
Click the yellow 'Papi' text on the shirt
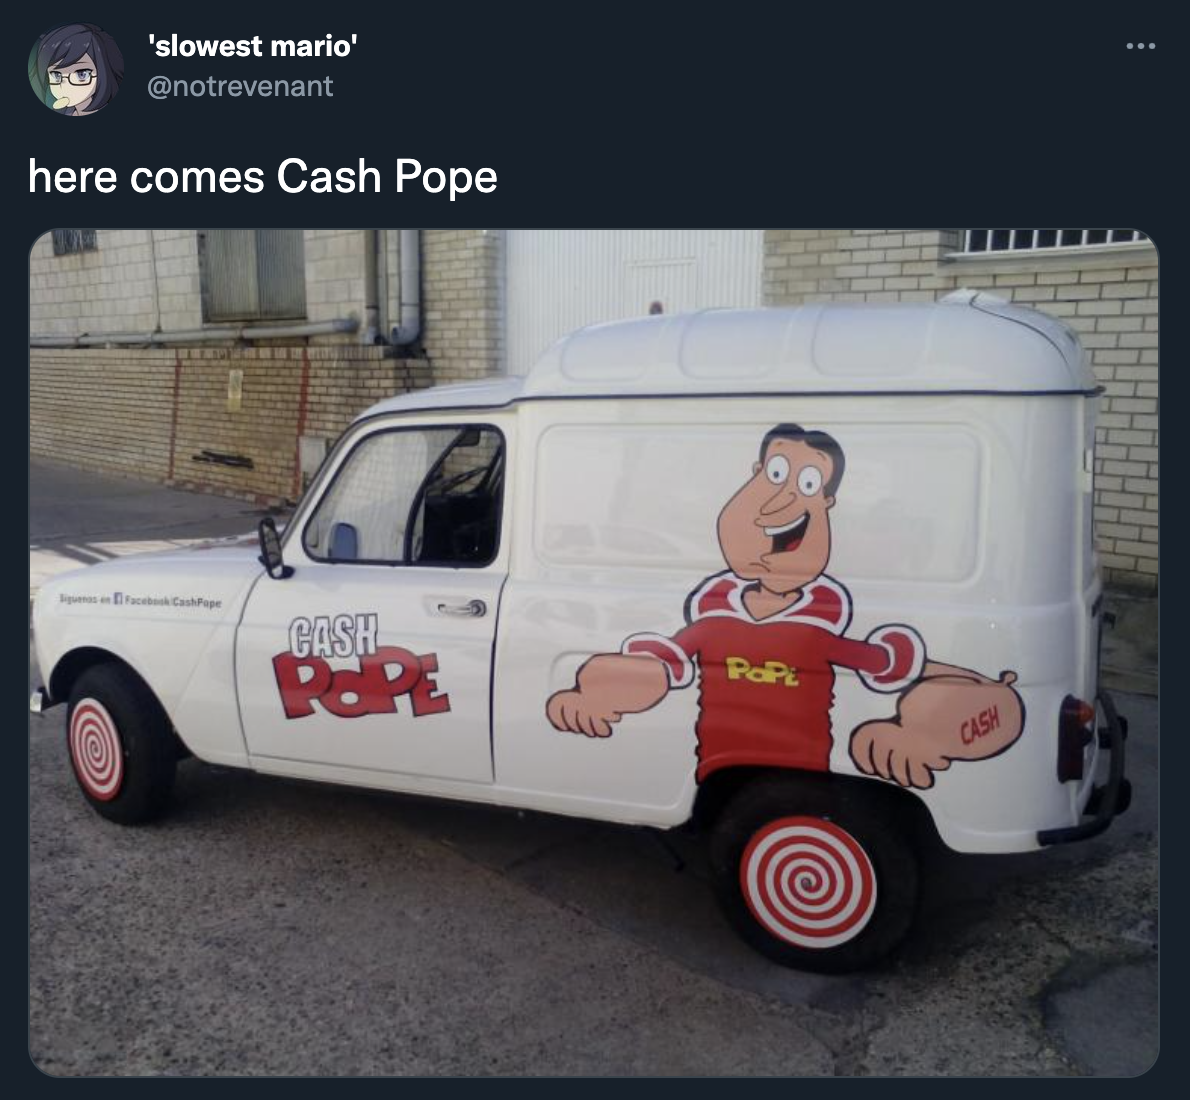[762, 670]
